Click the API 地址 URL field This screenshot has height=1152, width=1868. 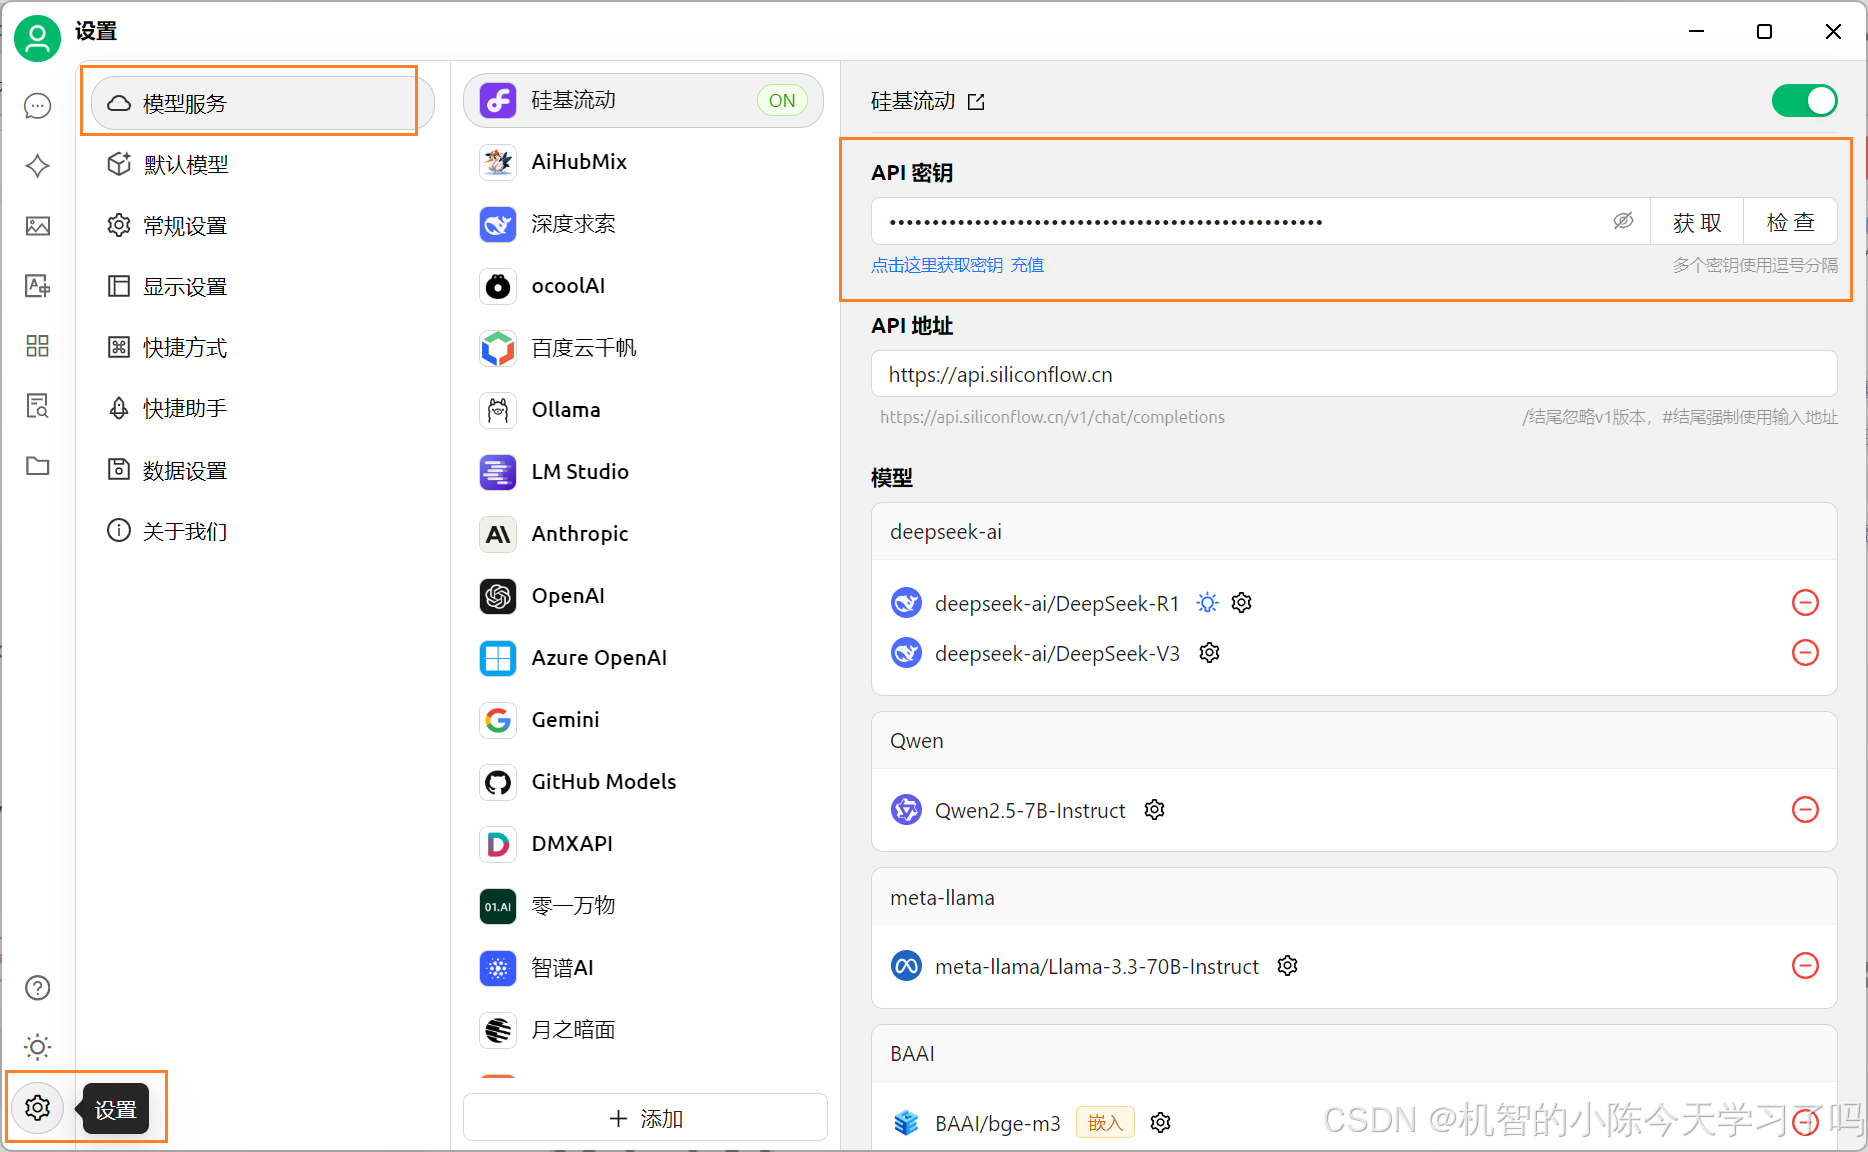coord(1354,374)
